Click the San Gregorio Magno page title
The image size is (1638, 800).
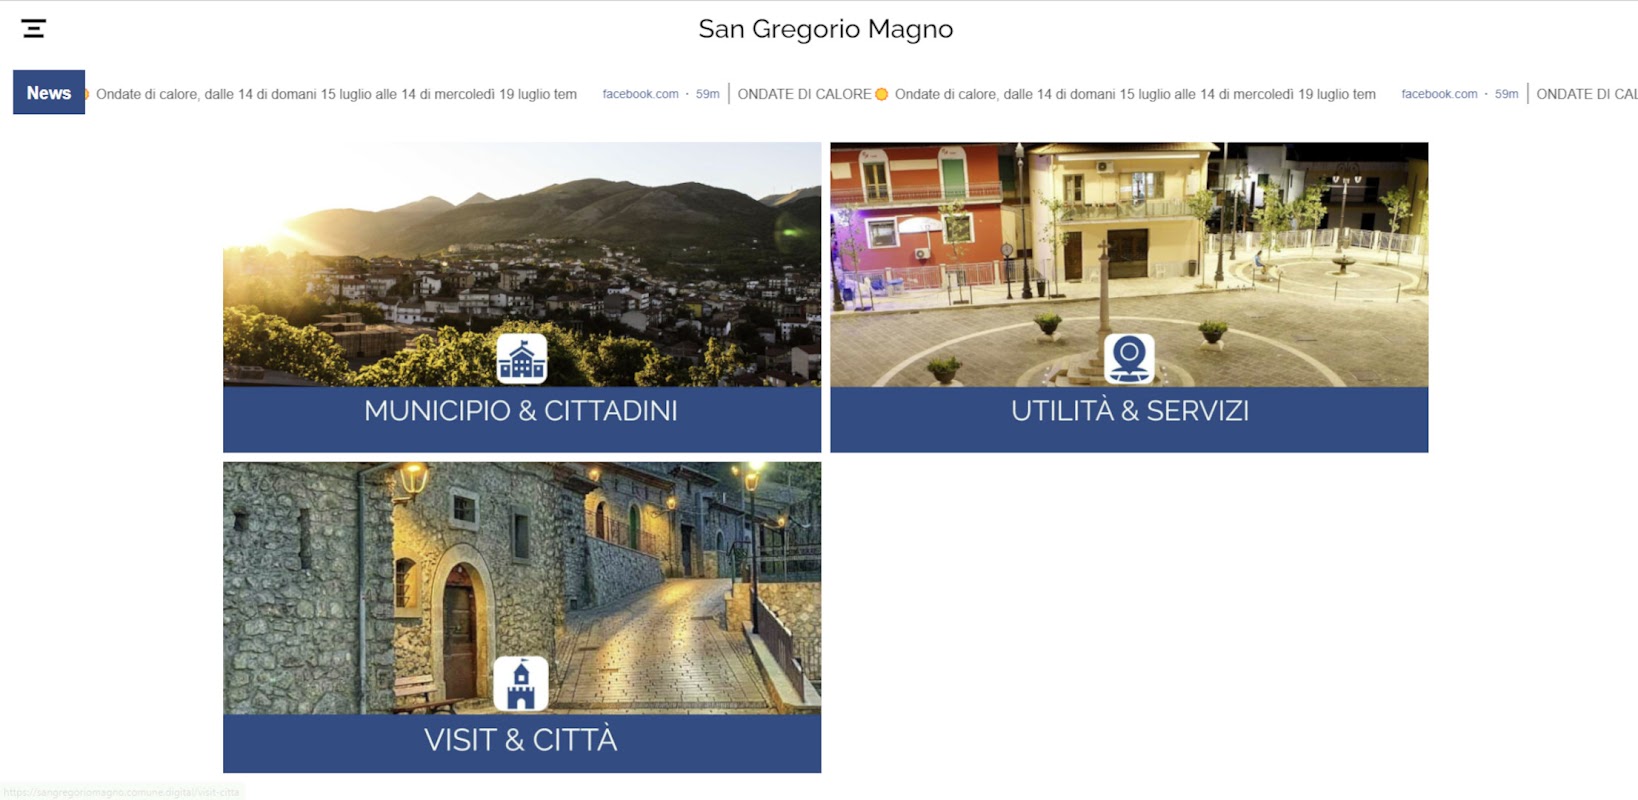click(x=825, y=29)
